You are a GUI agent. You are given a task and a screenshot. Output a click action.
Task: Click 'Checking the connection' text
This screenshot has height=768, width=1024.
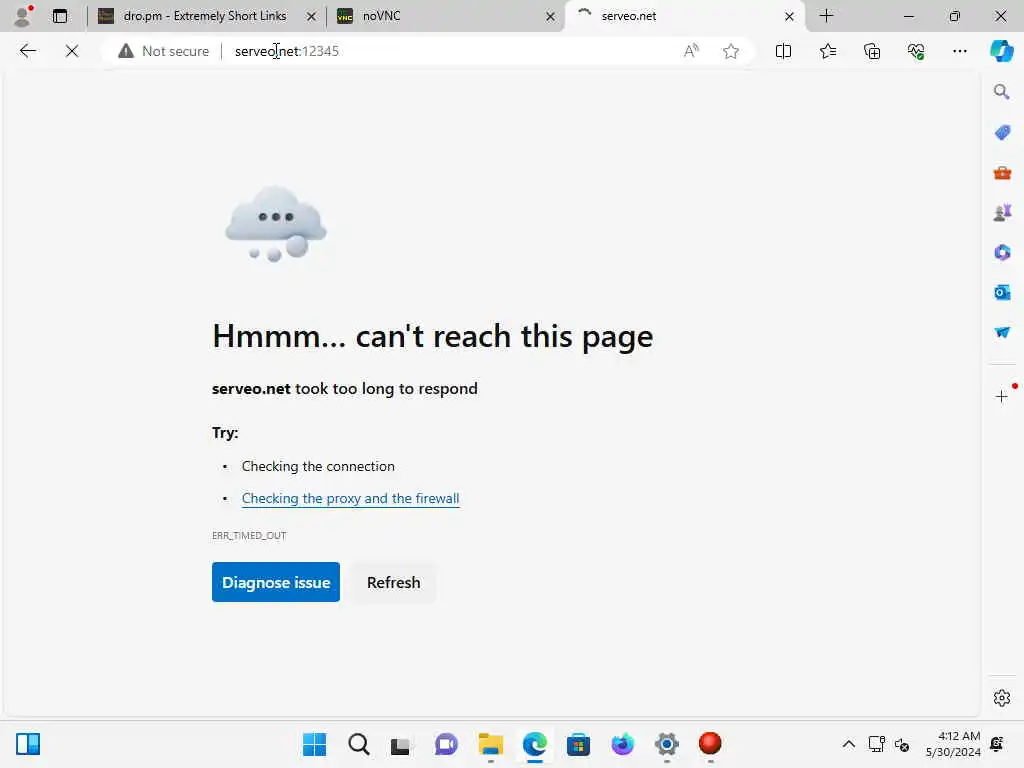pos(318,466)
